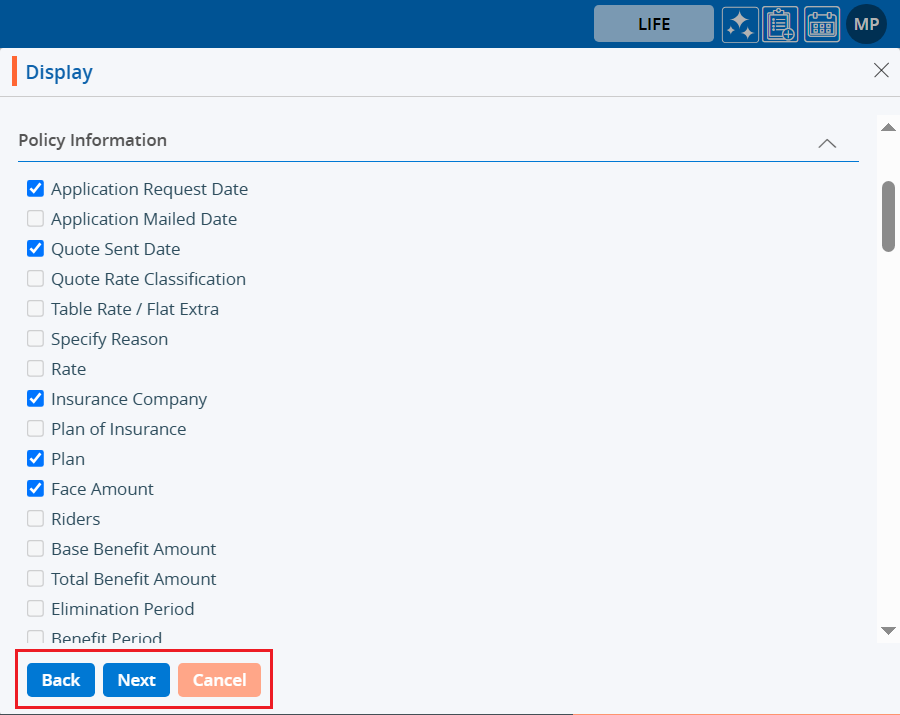Screen dimensions: 900x715
Task: Open the calendar icon in header
Action: (822, 25)
